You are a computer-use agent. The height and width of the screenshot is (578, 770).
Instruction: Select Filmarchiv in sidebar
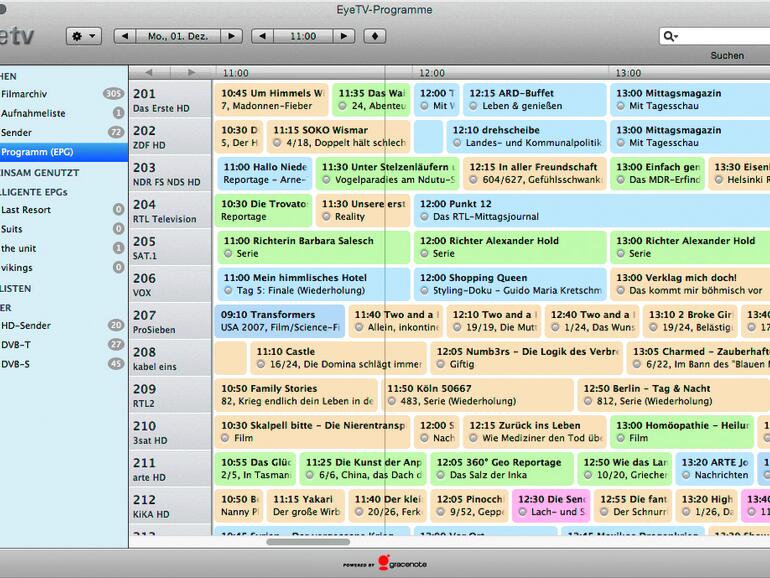click(64, 94)
